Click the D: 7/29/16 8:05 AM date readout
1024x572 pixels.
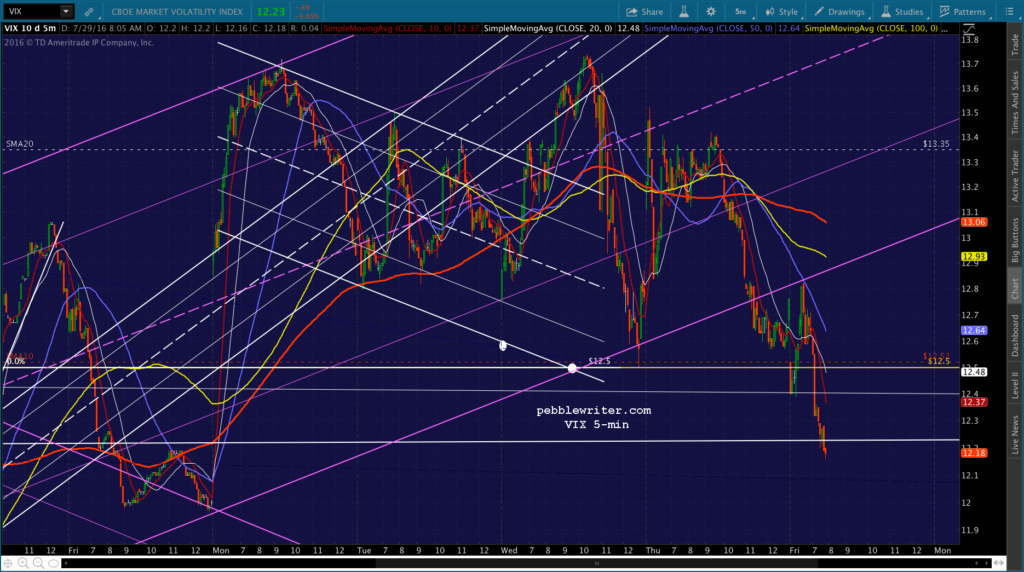tap(102, 29)
